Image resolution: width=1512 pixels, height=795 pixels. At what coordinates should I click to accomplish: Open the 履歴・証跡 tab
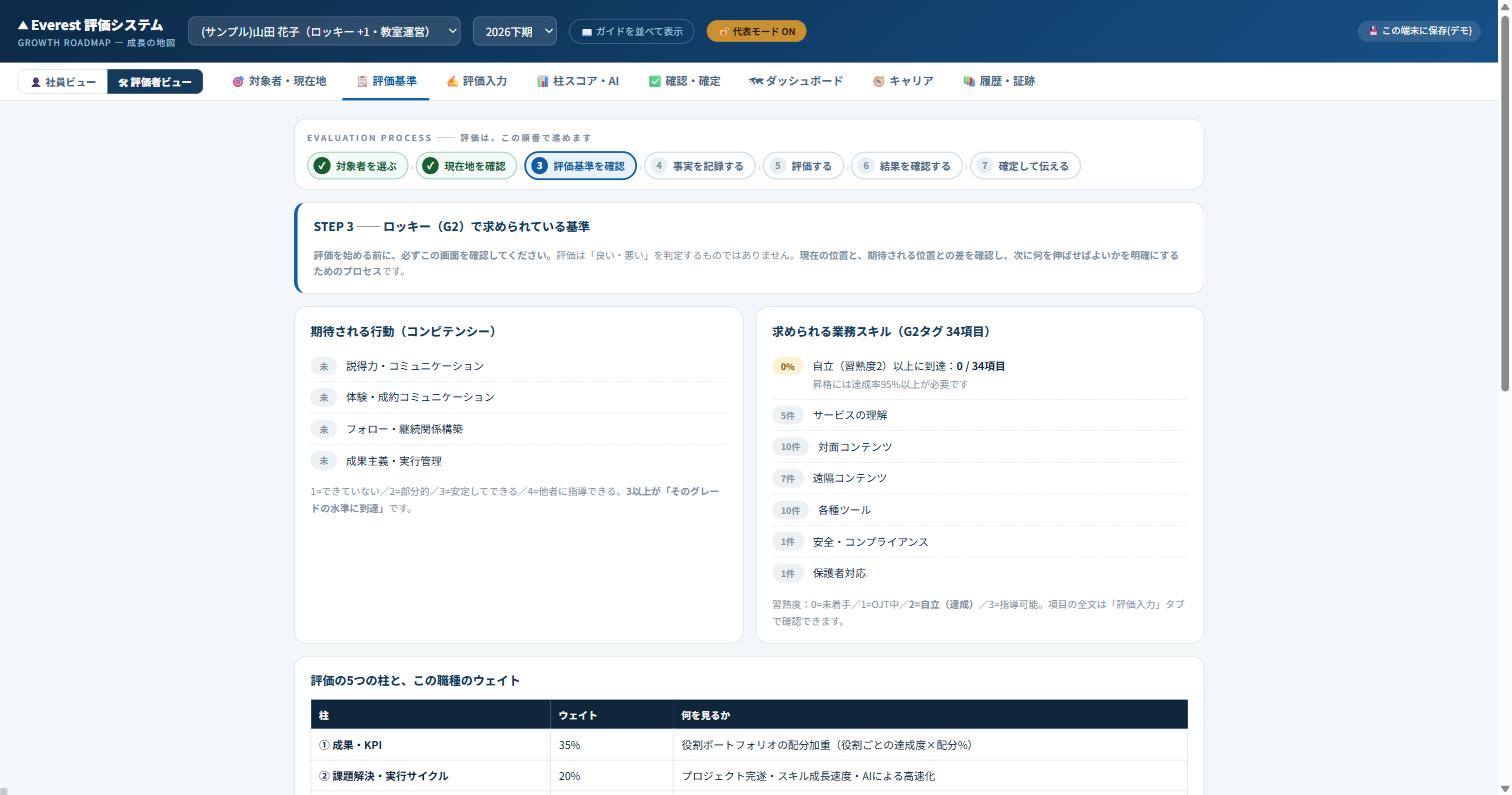click(999, 81)
